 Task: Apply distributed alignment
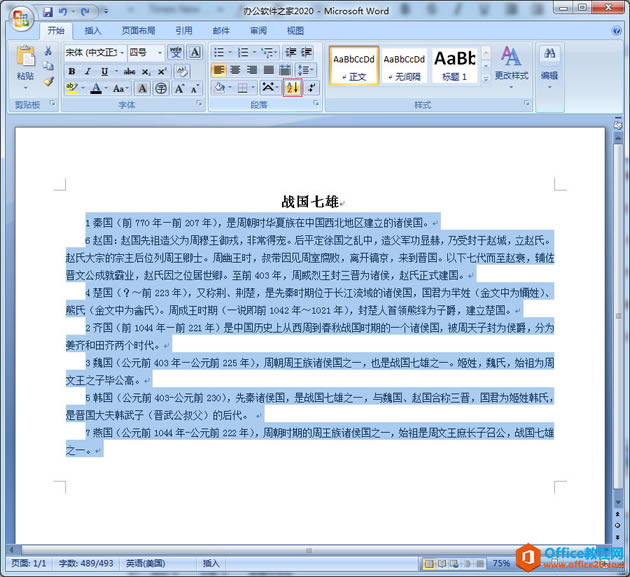tap(285, 70)
